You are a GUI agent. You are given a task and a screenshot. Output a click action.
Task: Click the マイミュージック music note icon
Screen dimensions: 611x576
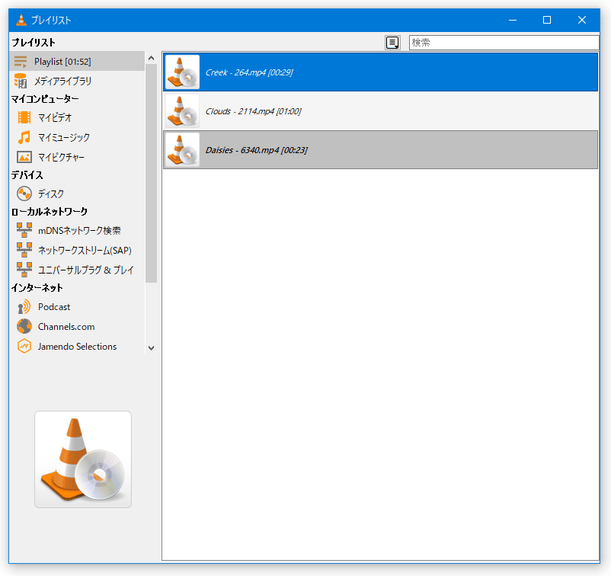[x=25, y=137]
